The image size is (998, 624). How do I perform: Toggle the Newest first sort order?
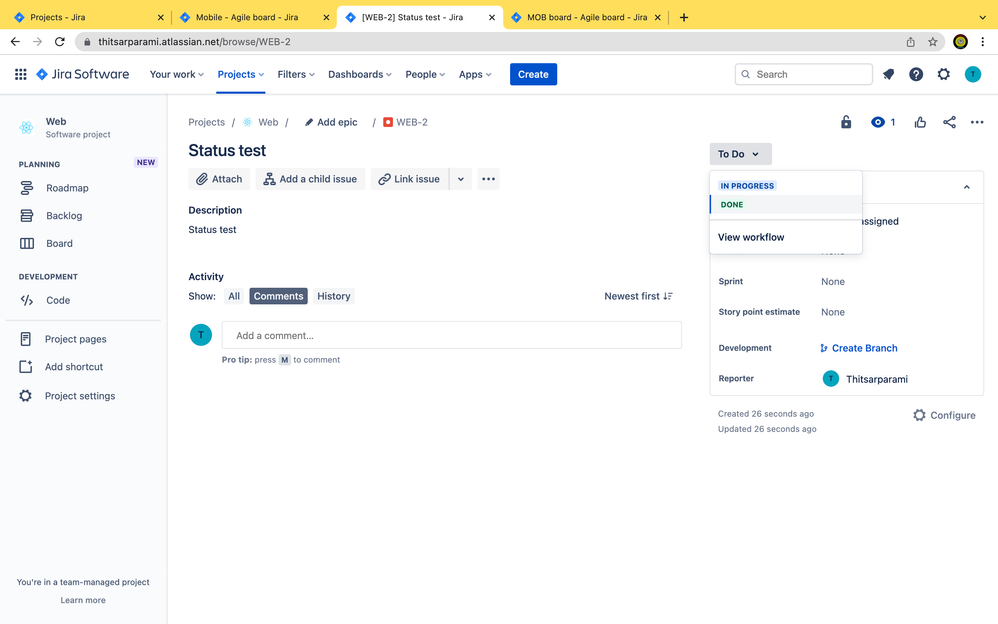coord(638,296)
